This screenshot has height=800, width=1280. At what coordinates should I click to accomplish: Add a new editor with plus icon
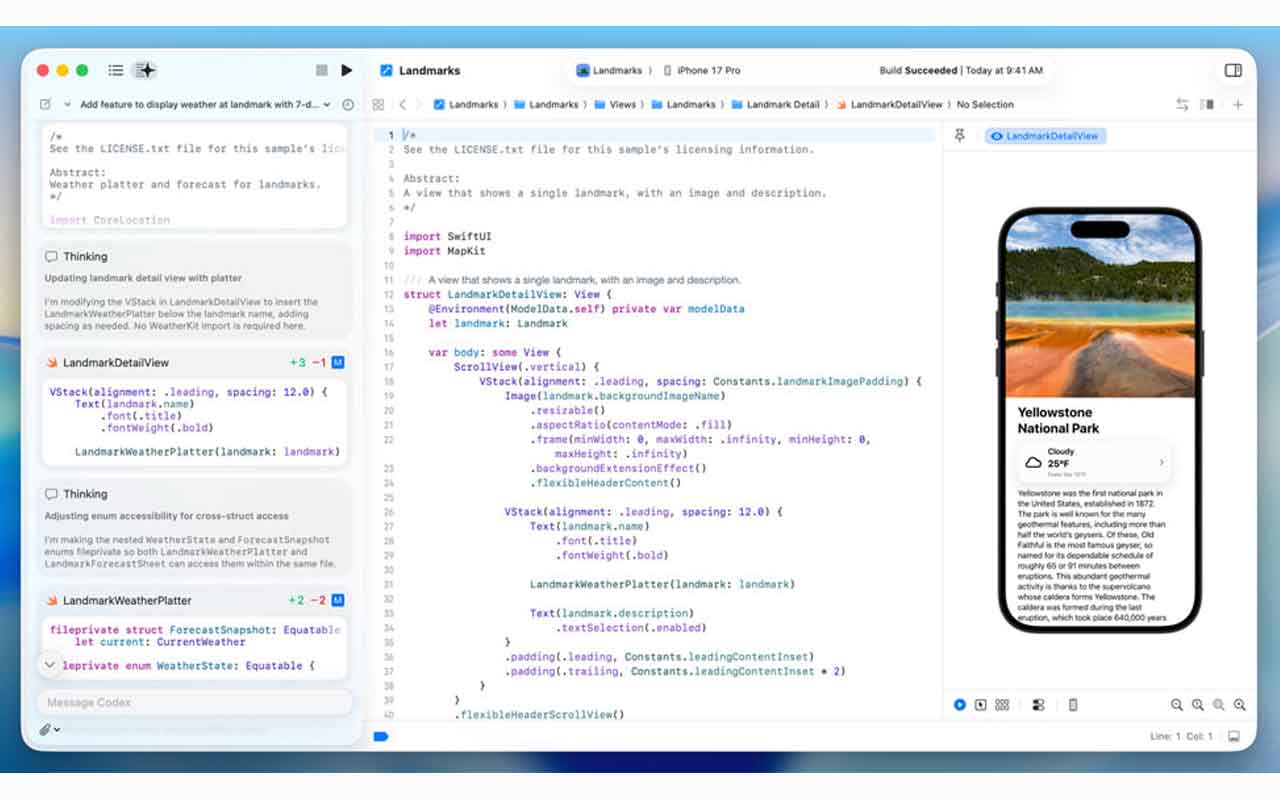(1238, 104)
